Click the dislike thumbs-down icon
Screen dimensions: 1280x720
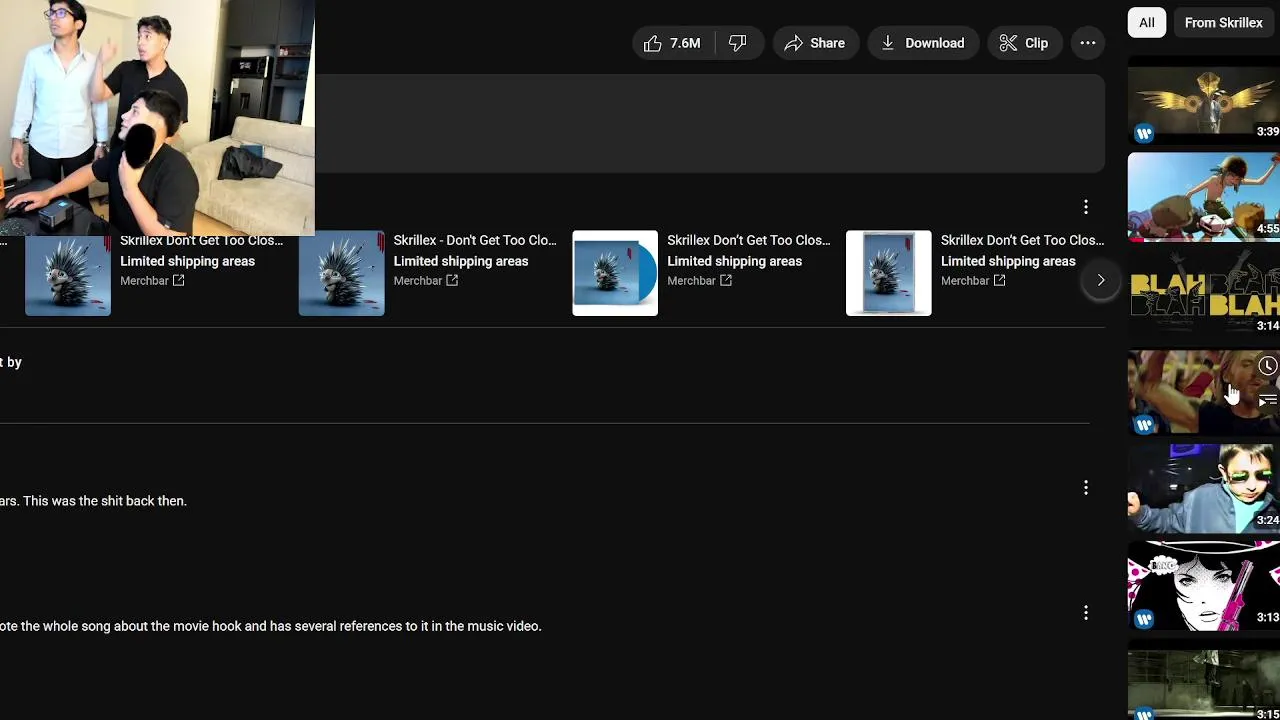click(739, 43)
